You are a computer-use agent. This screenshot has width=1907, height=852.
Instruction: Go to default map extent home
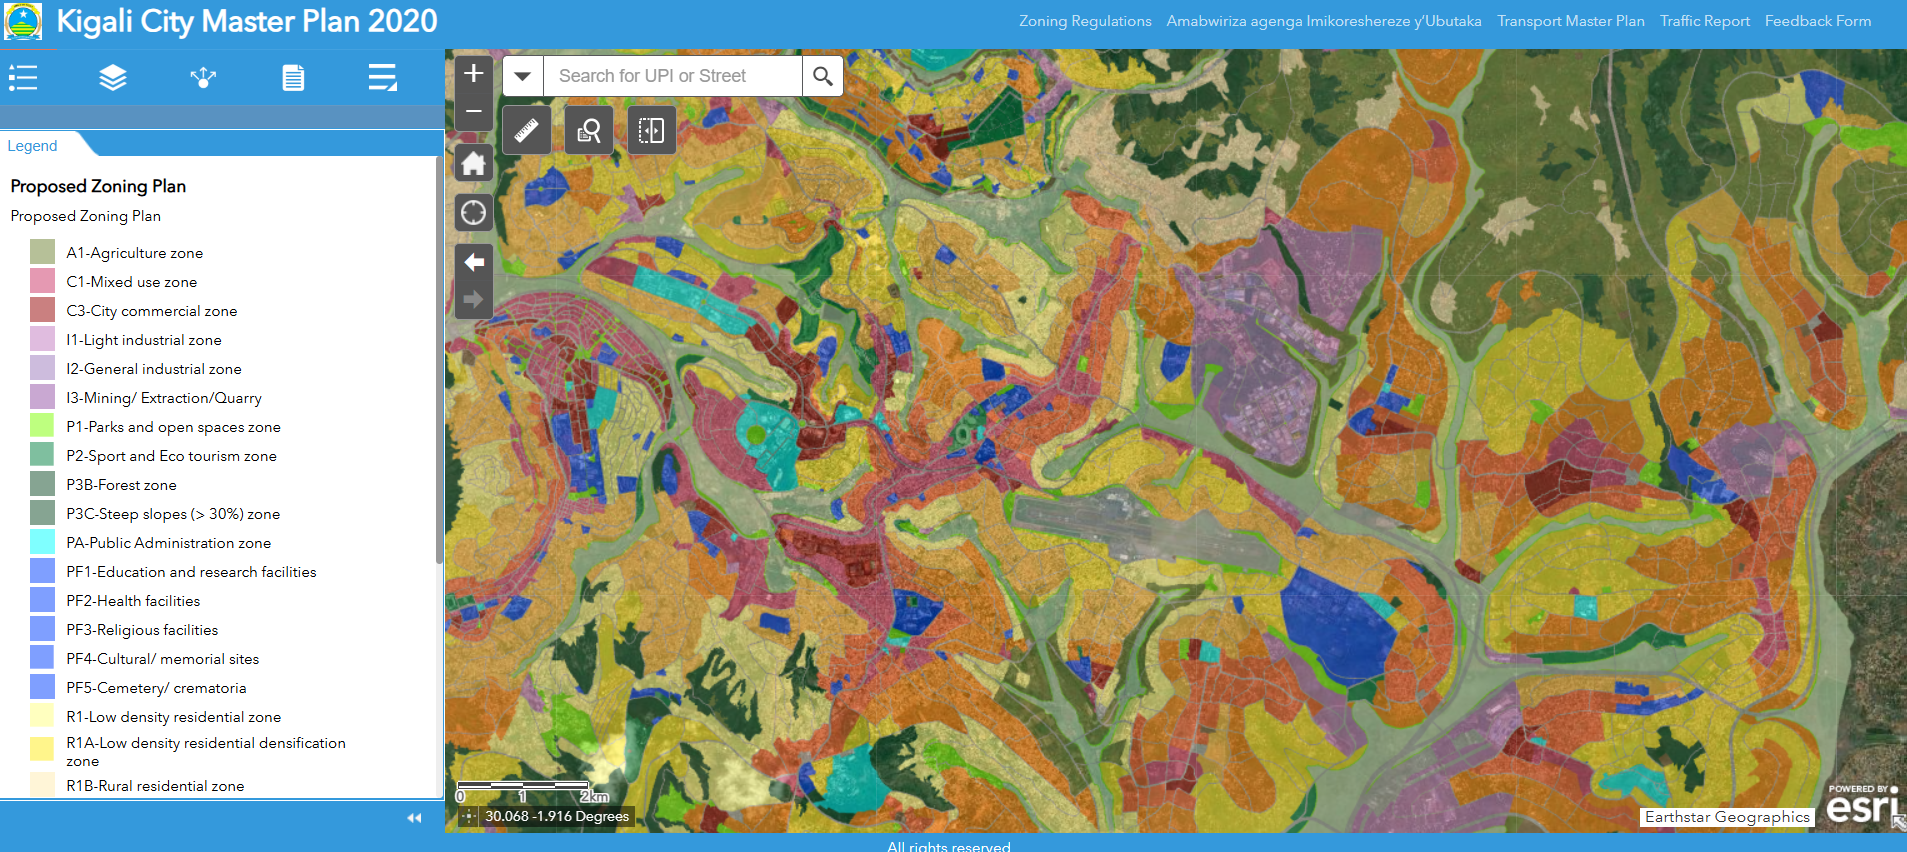(x=474, y=163)
